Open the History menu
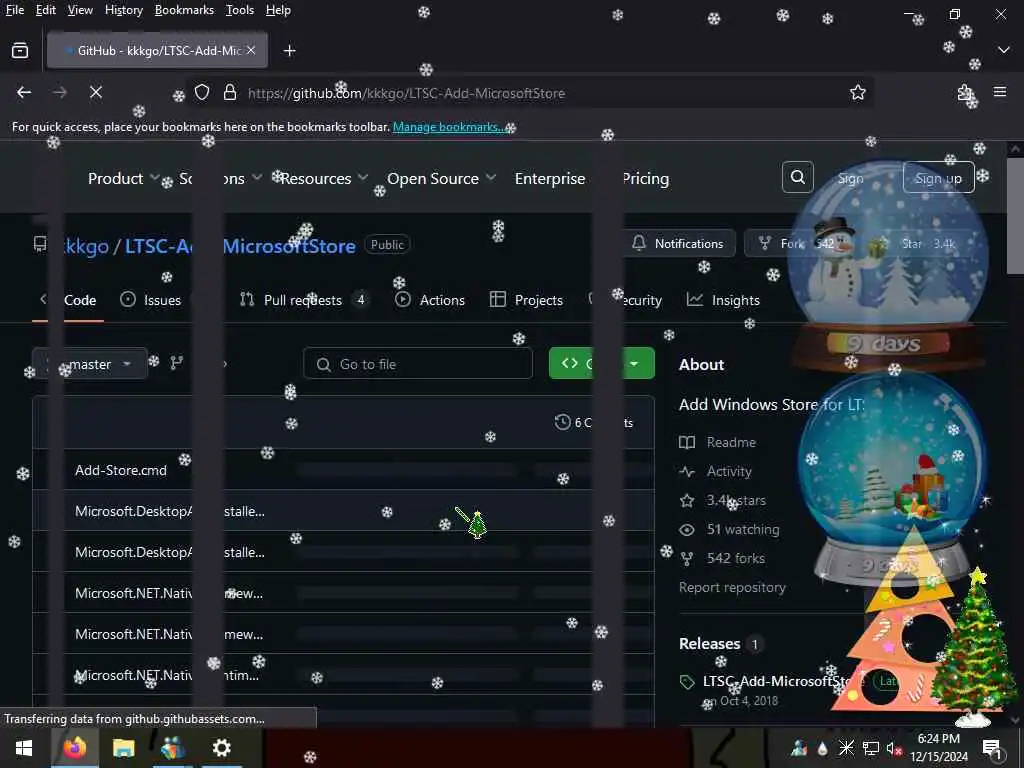Screen dimensions: 1024x768 [123, 10]
